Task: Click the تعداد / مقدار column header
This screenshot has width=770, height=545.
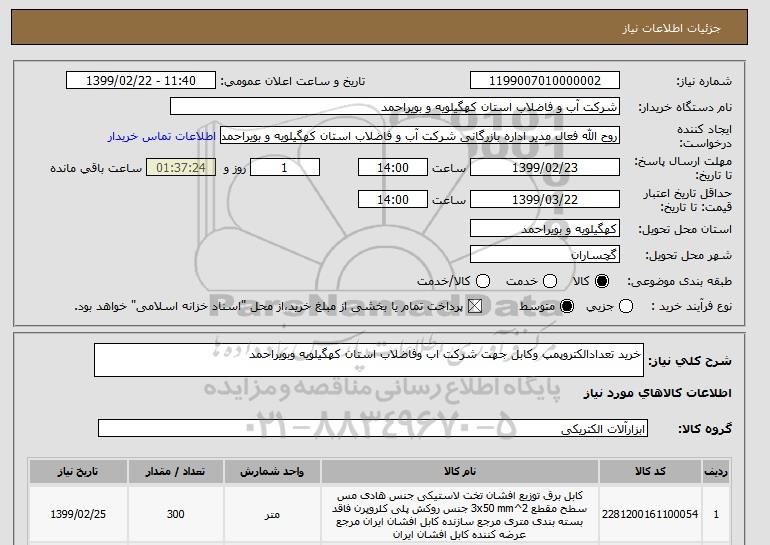Action: click(175, 471)
